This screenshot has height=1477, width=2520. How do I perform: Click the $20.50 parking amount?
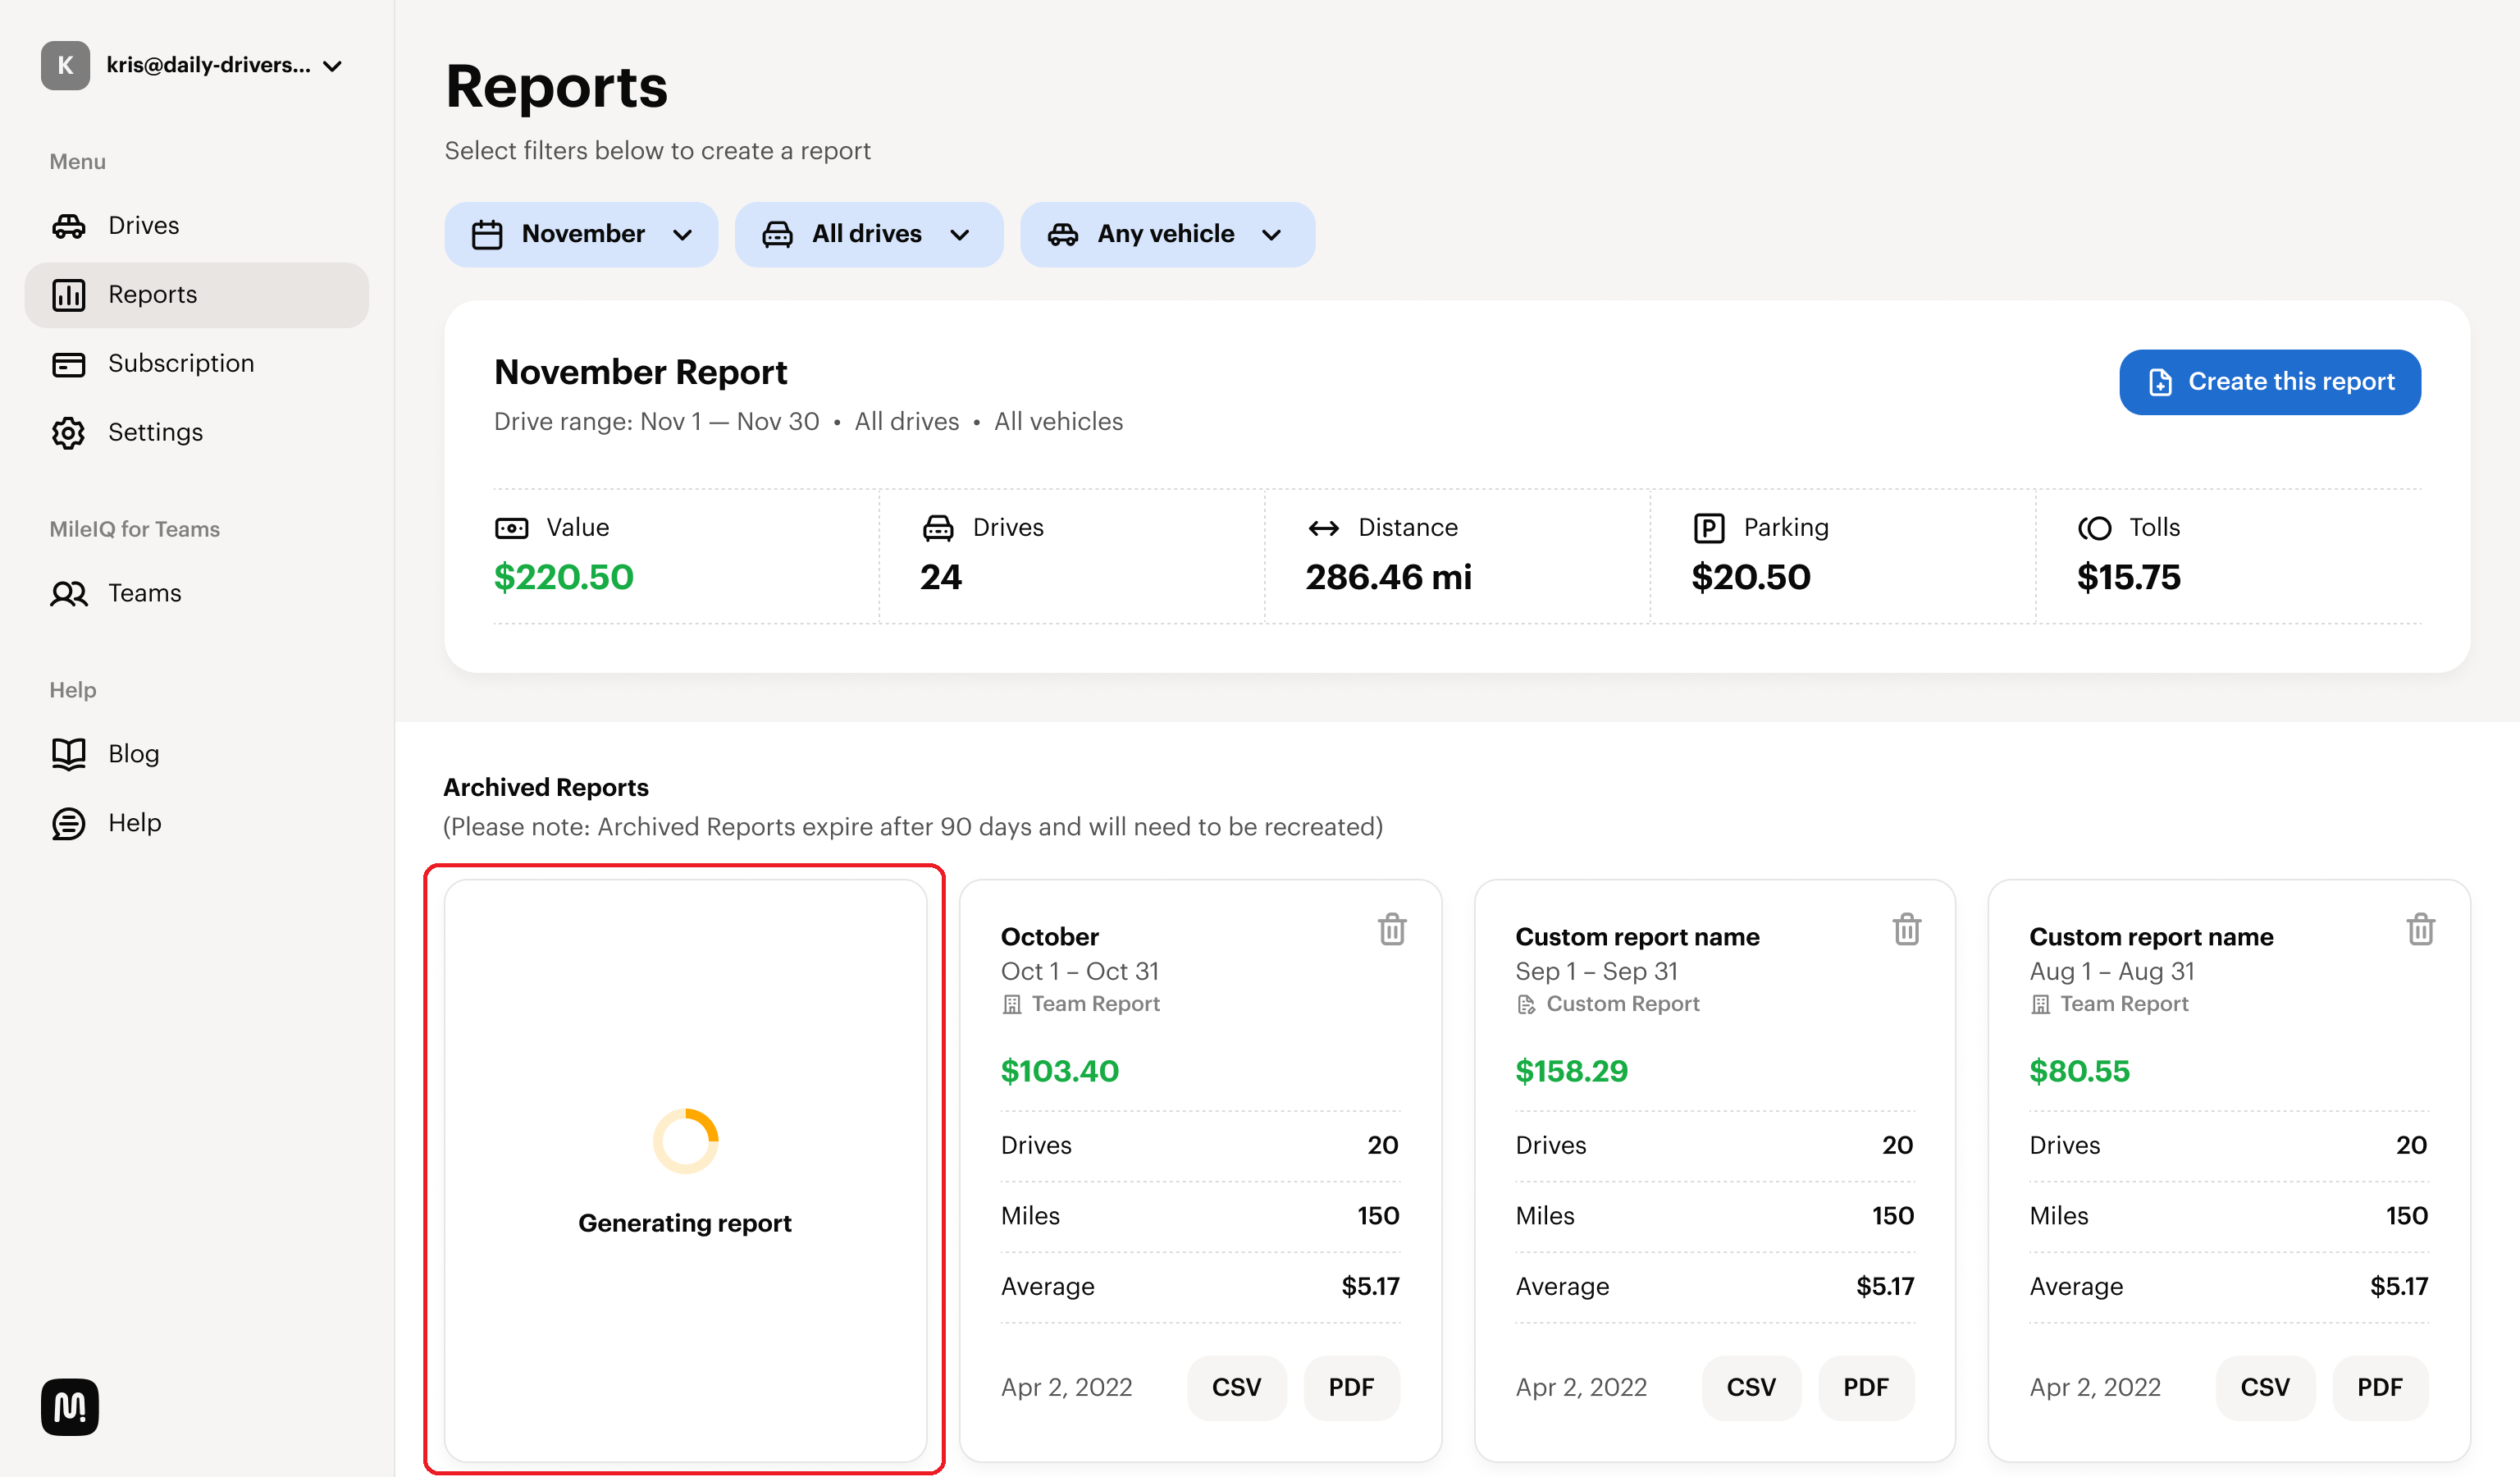click(1751, 578)
